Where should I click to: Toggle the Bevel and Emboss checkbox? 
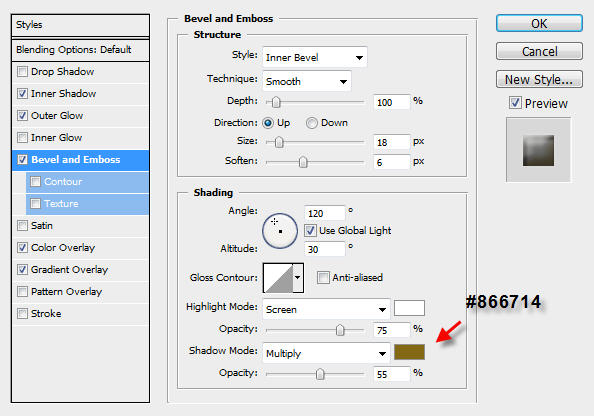[22, 159]
